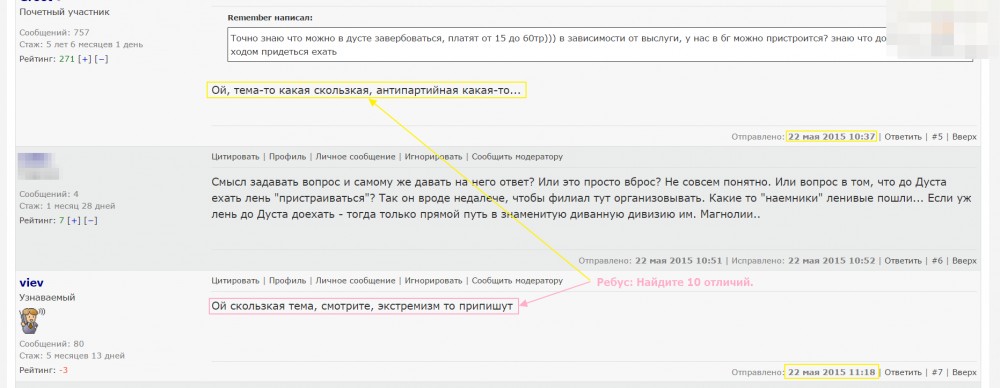The image size is (1000, 388).
Task: Open Профиль above viev's post
Action: click(x=288, y=280)
